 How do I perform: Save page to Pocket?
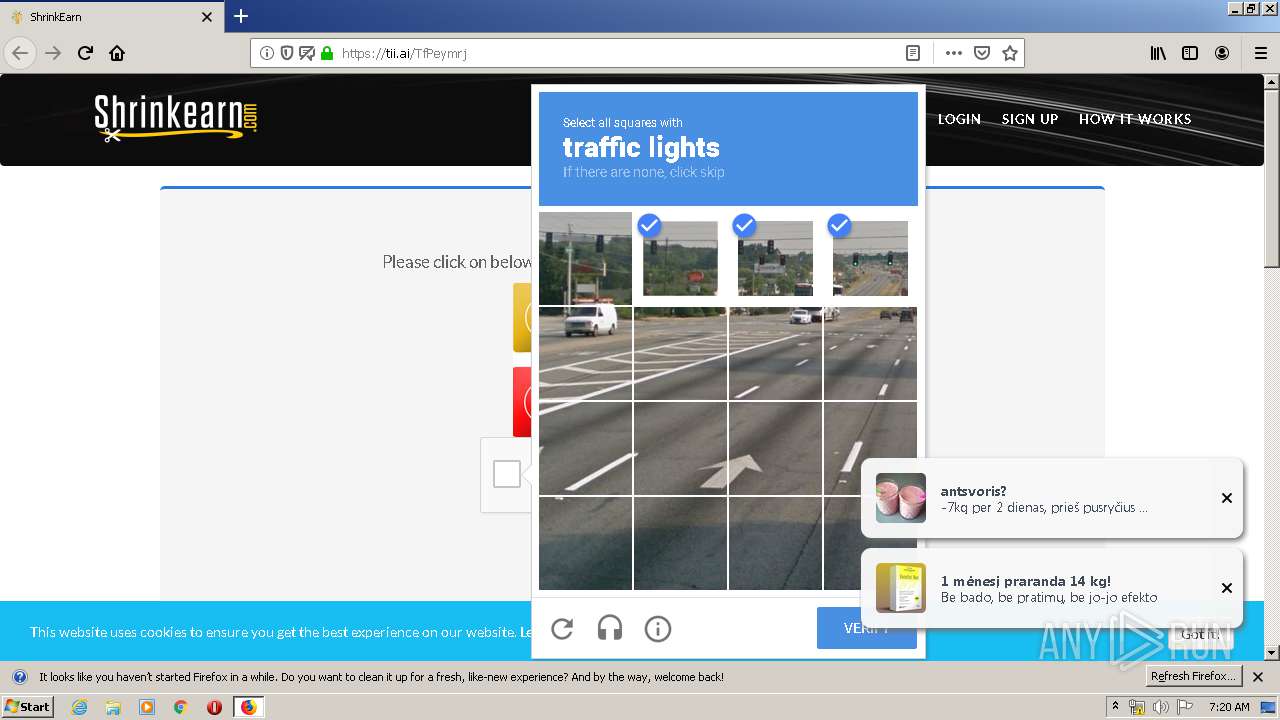pyautogui.click(x=982, y=53)
